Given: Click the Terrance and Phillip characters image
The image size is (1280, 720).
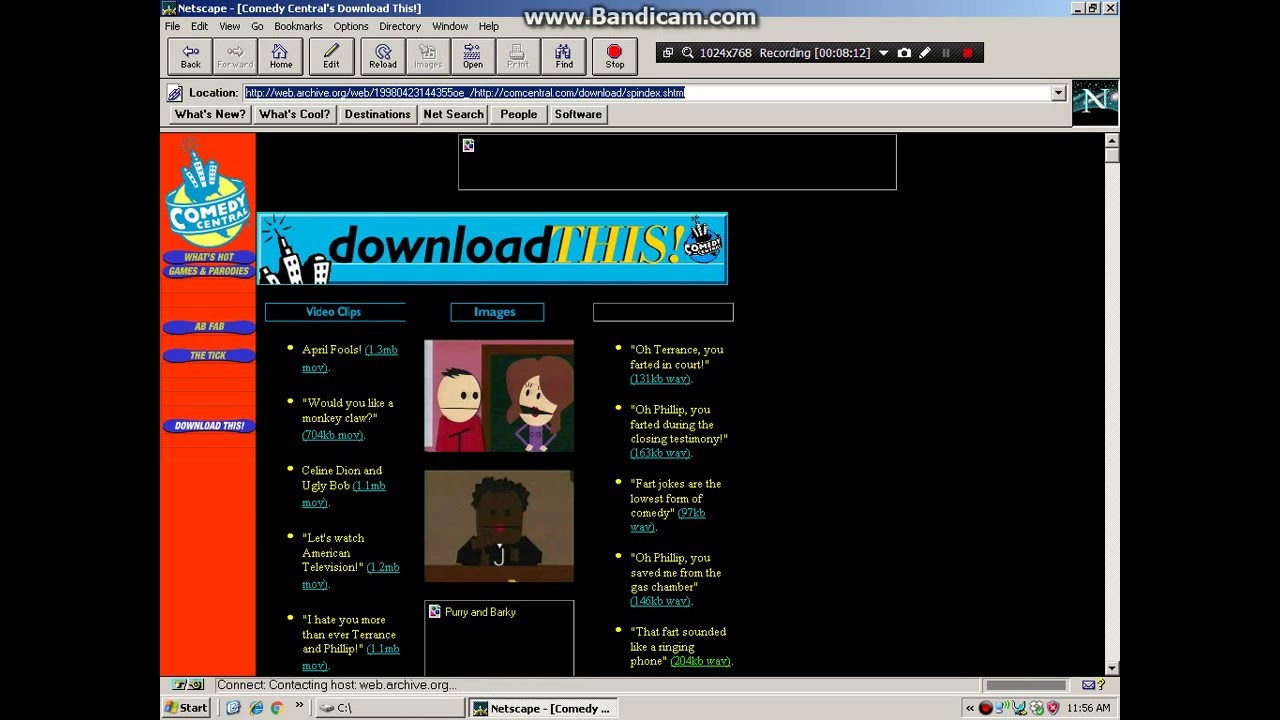Looking at the screenshot, I should [x=499, y=396].
